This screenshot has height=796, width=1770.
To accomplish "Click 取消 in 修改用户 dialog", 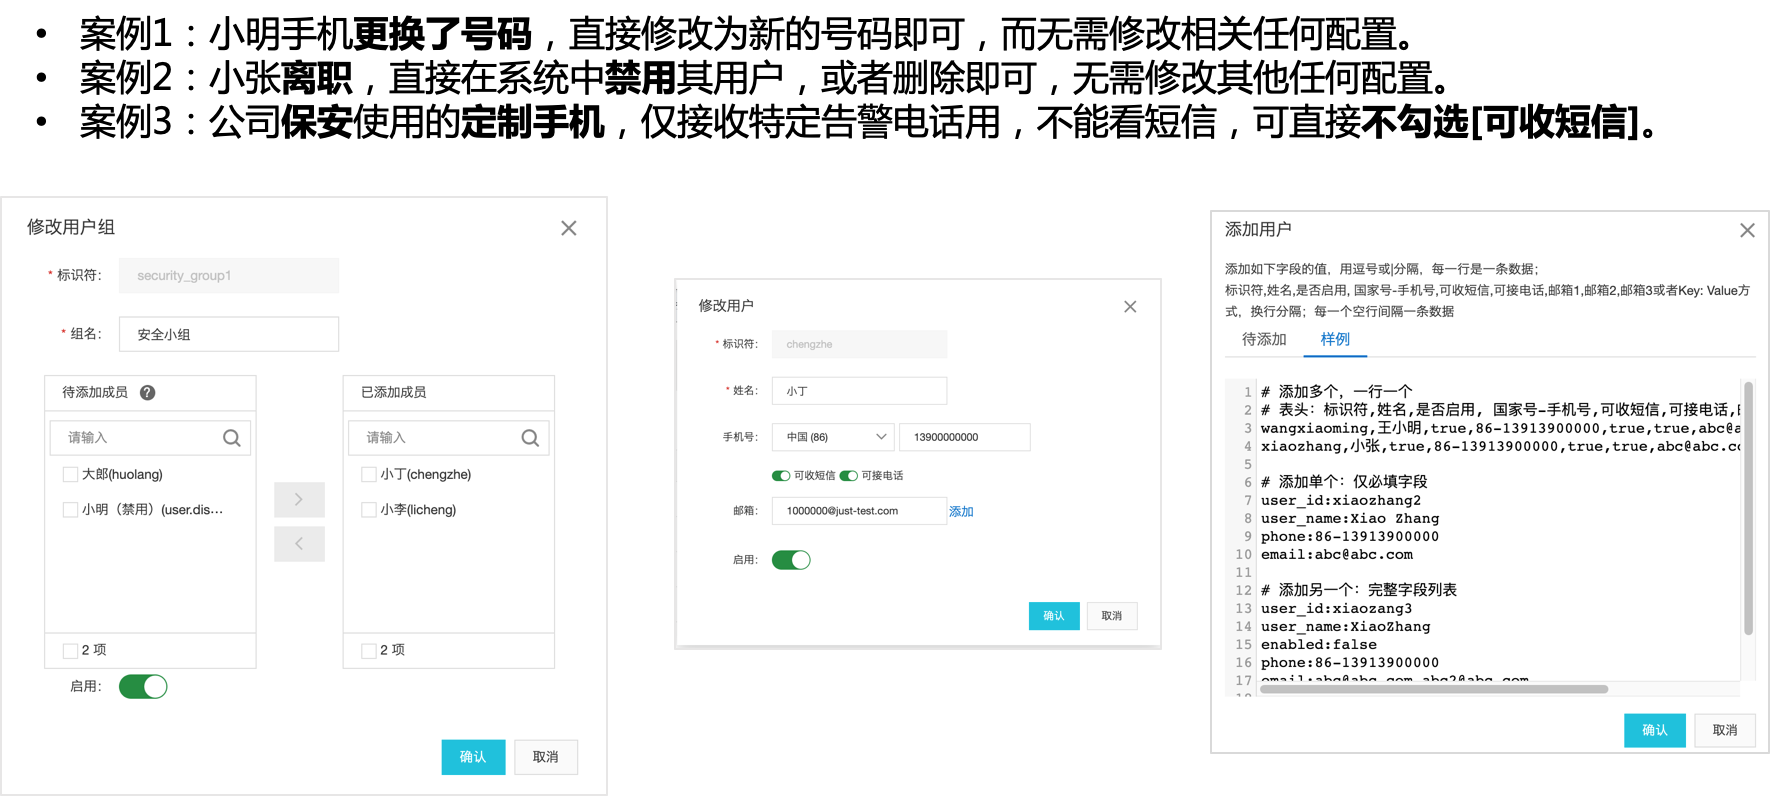I will [1112, 616].
